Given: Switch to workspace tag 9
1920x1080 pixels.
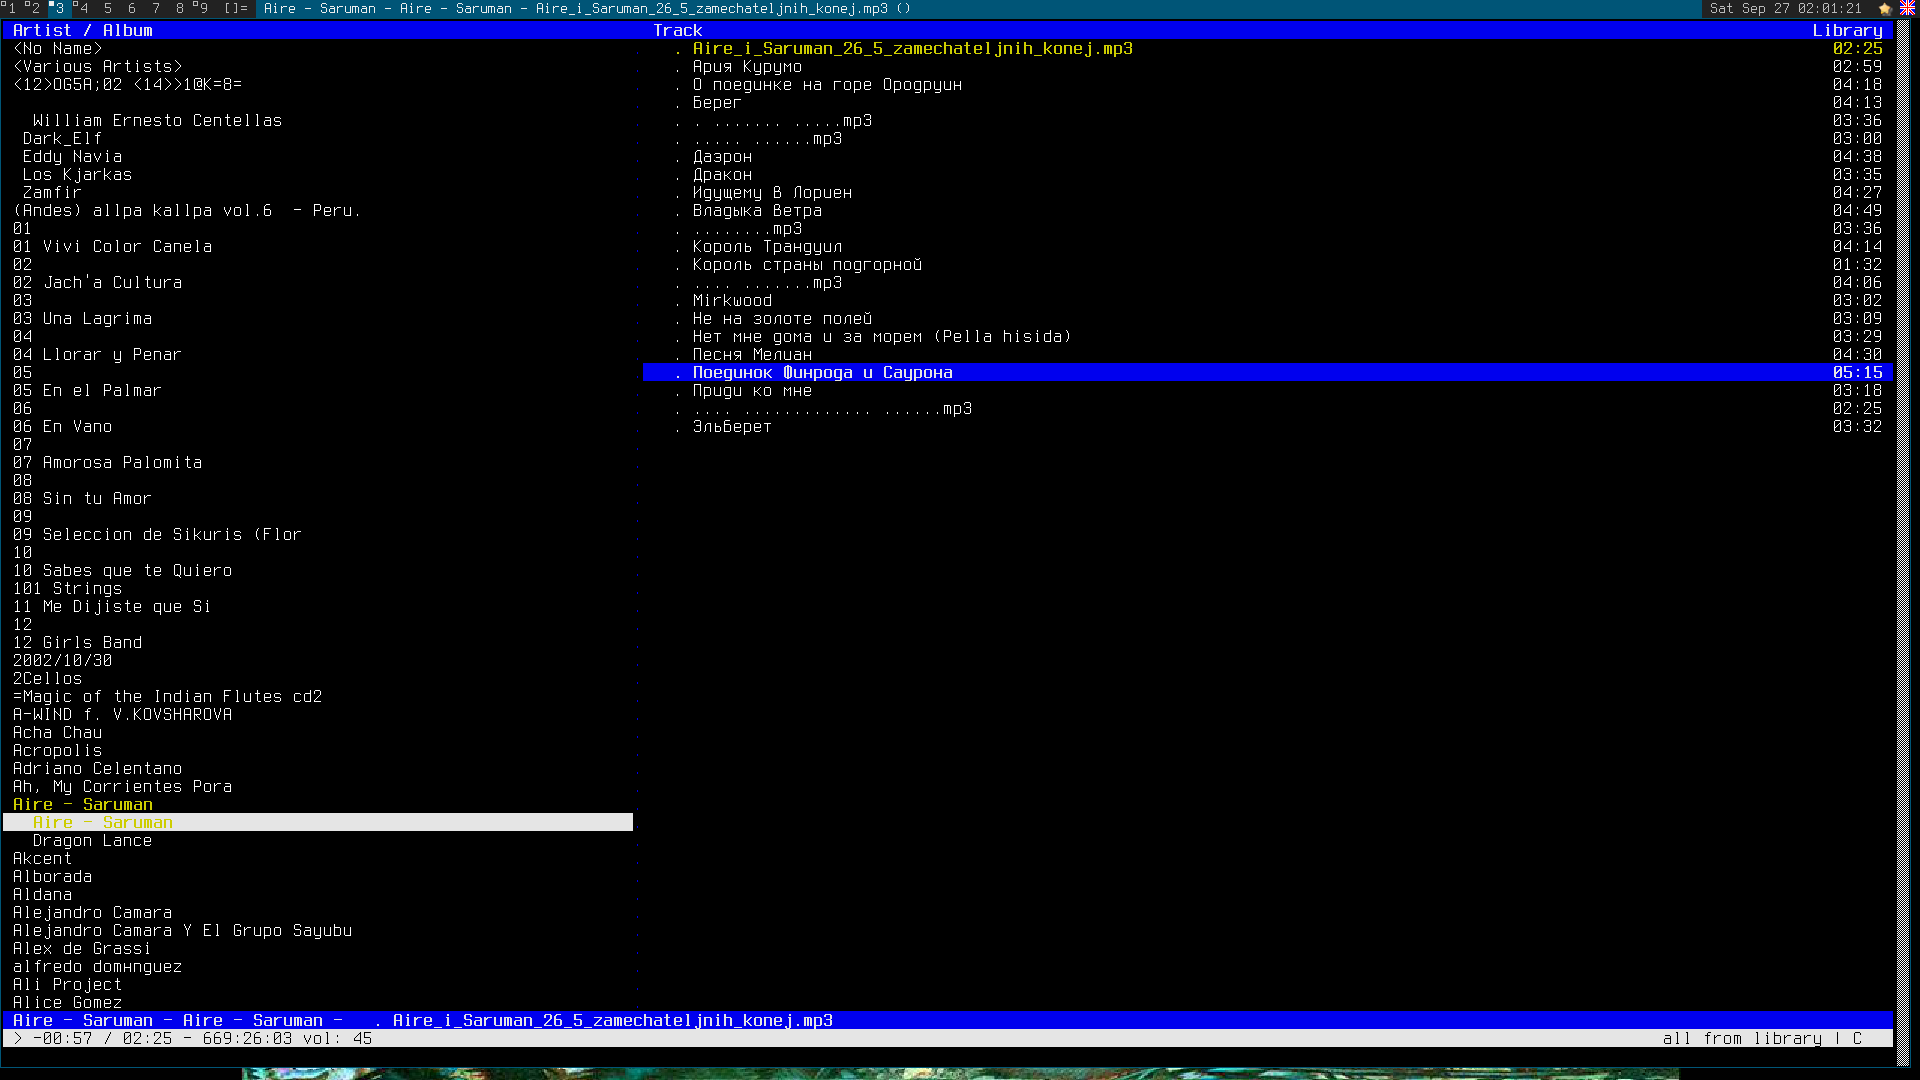Looking at the screenshot, I should click(203, 8).
